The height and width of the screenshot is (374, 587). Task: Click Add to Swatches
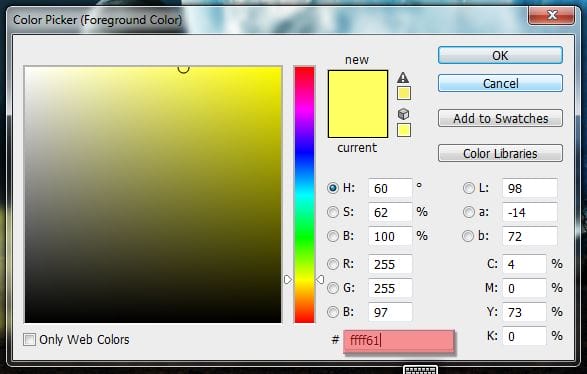click(500, 118)
